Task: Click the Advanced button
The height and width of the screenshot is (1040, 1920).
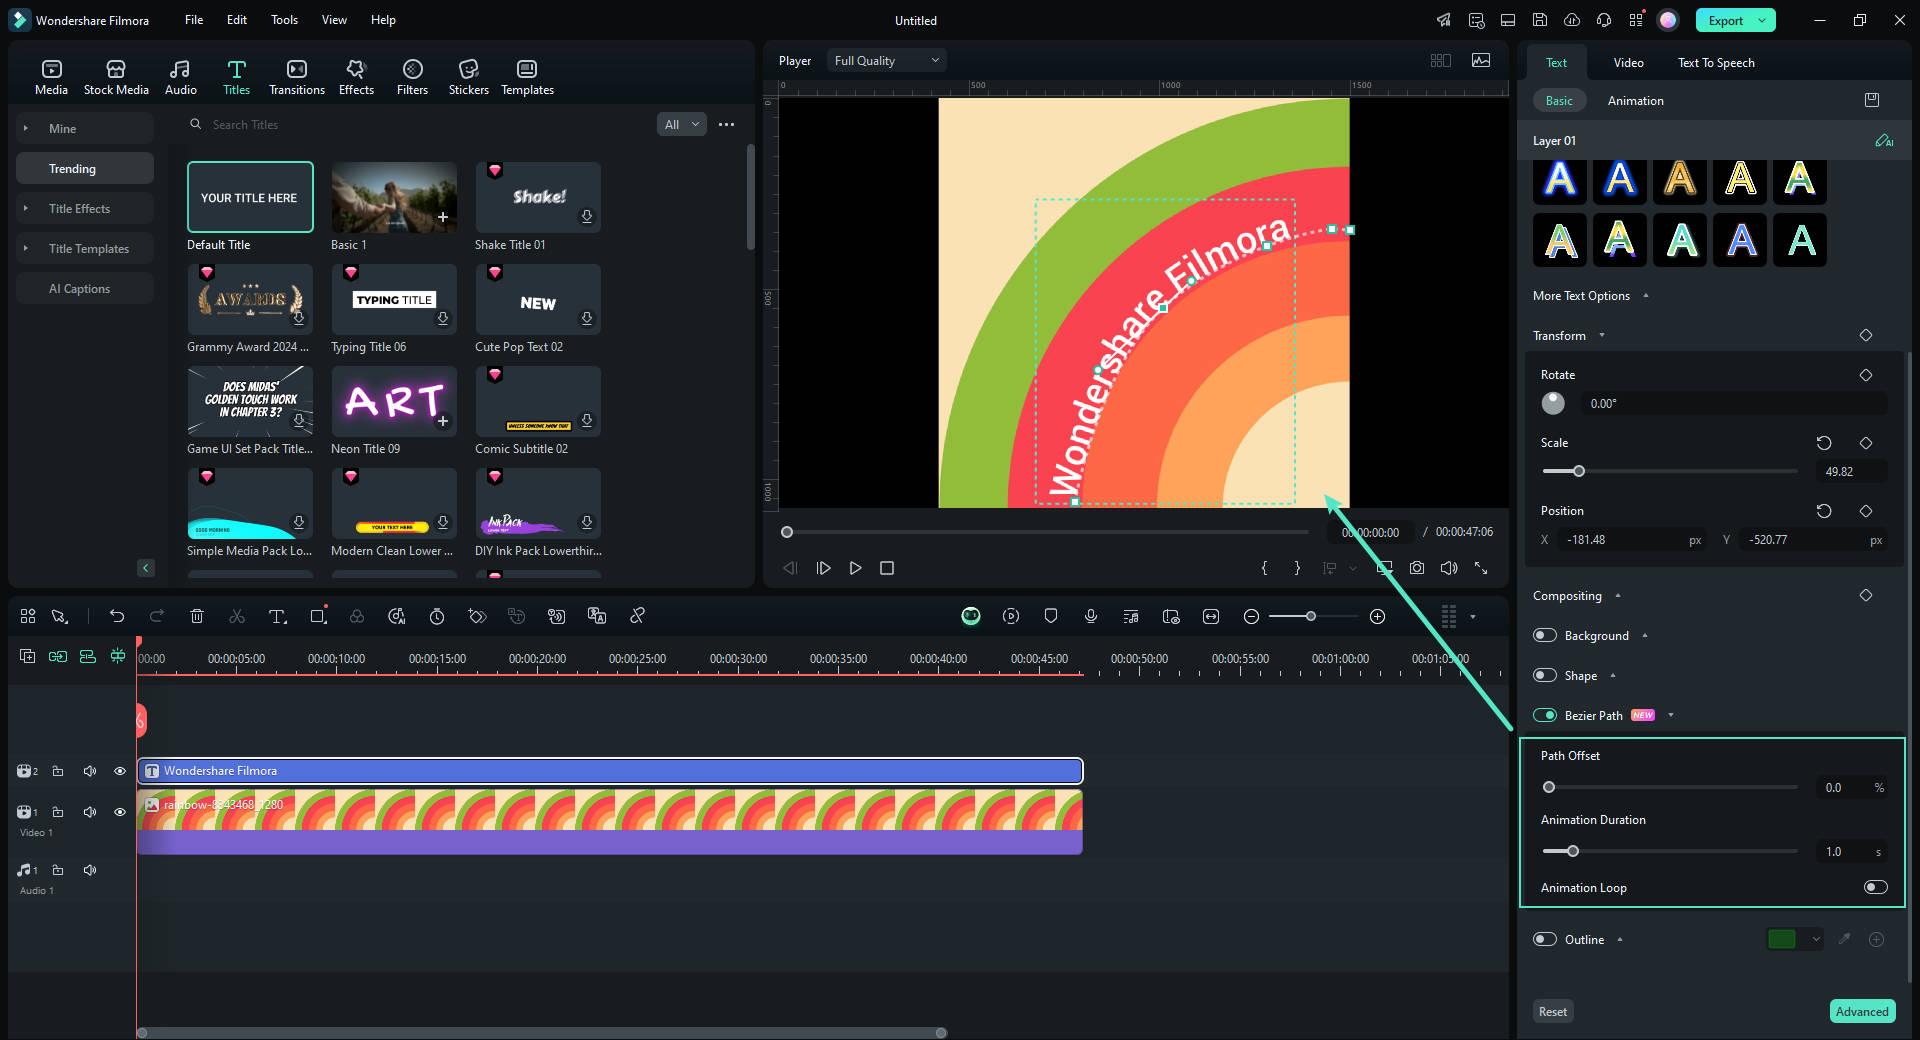Action: [x=1861, y=1011]
